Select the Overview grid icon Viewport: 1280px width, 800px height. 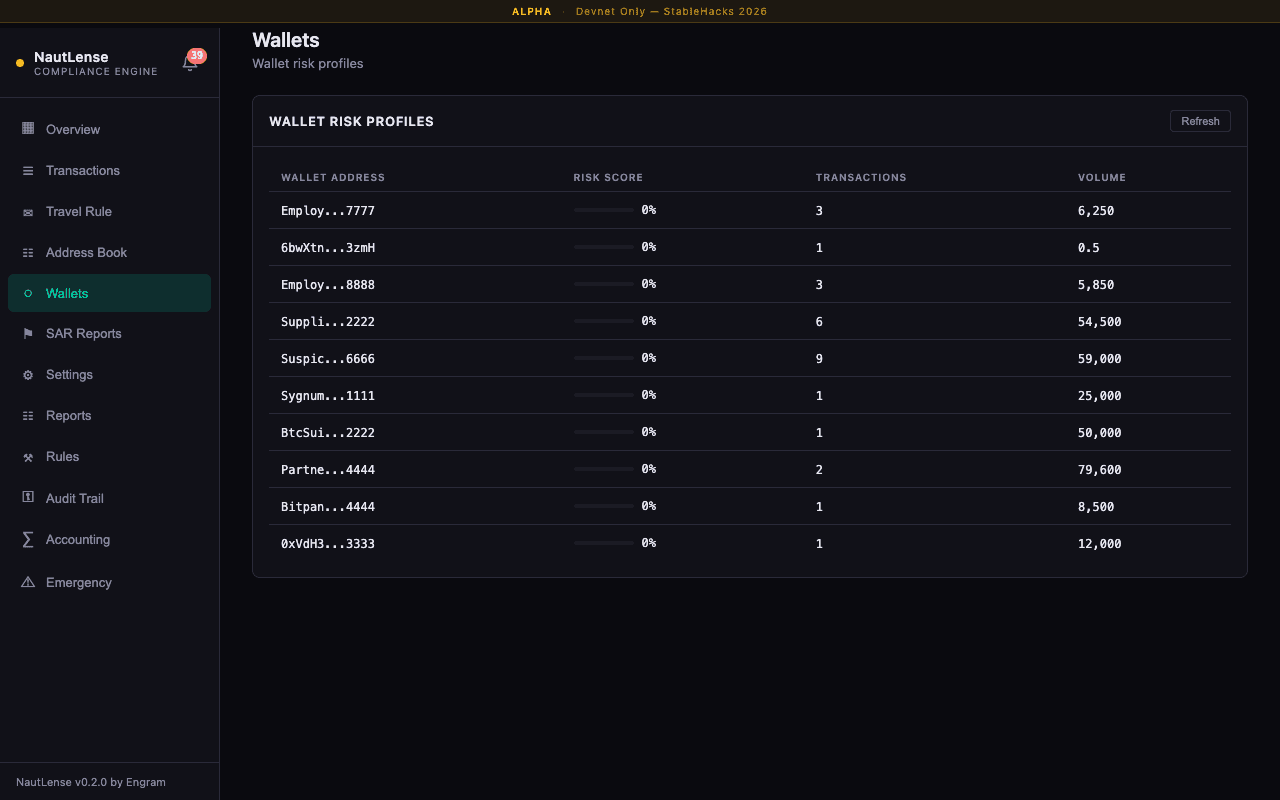27,129
